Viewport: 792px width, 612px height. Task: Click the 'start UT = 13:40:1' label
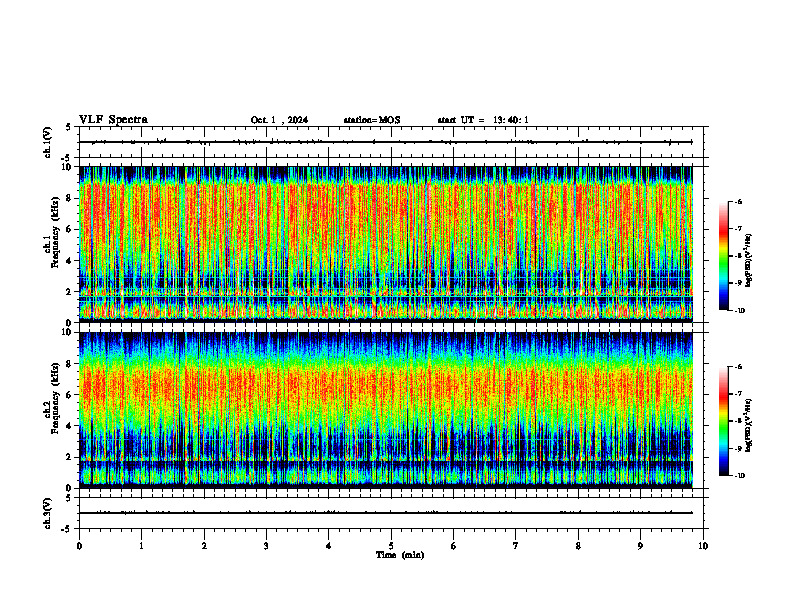(x=483, y=120)
